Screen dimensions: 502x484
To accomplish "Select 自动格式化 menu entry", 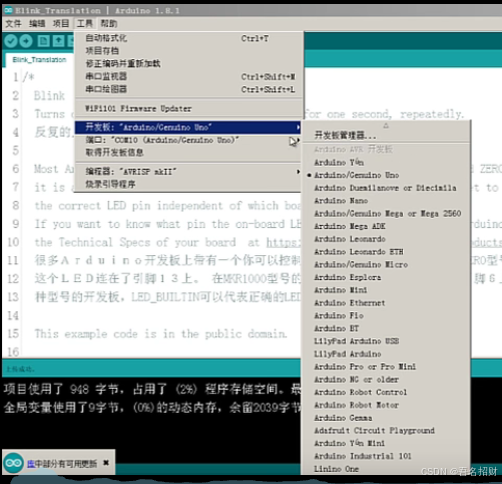I will pyautogui.click(x=189, y=38).
